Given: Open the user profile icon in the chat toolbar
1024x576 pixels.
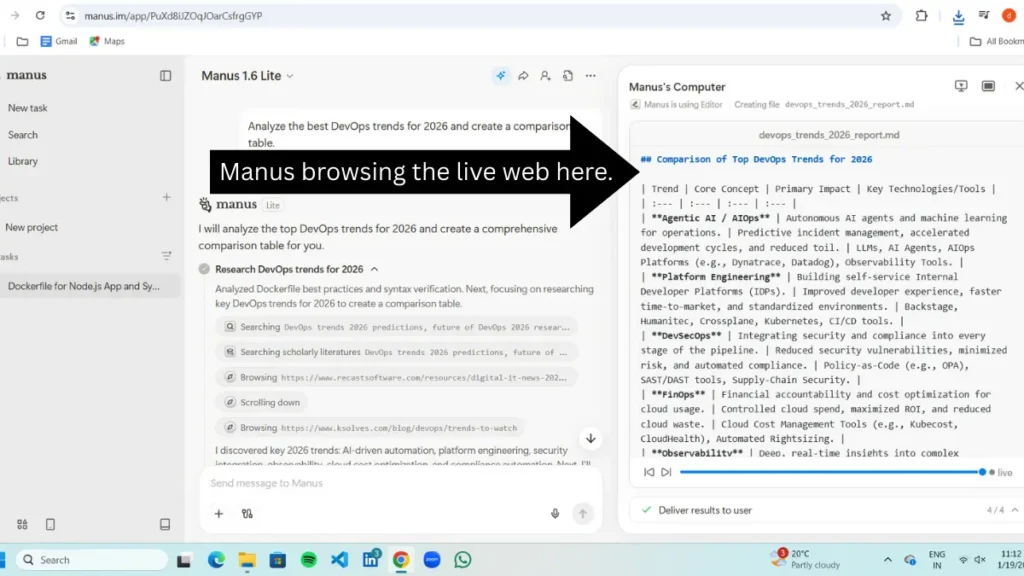Looking at the screenshot, I should (546, 75).
